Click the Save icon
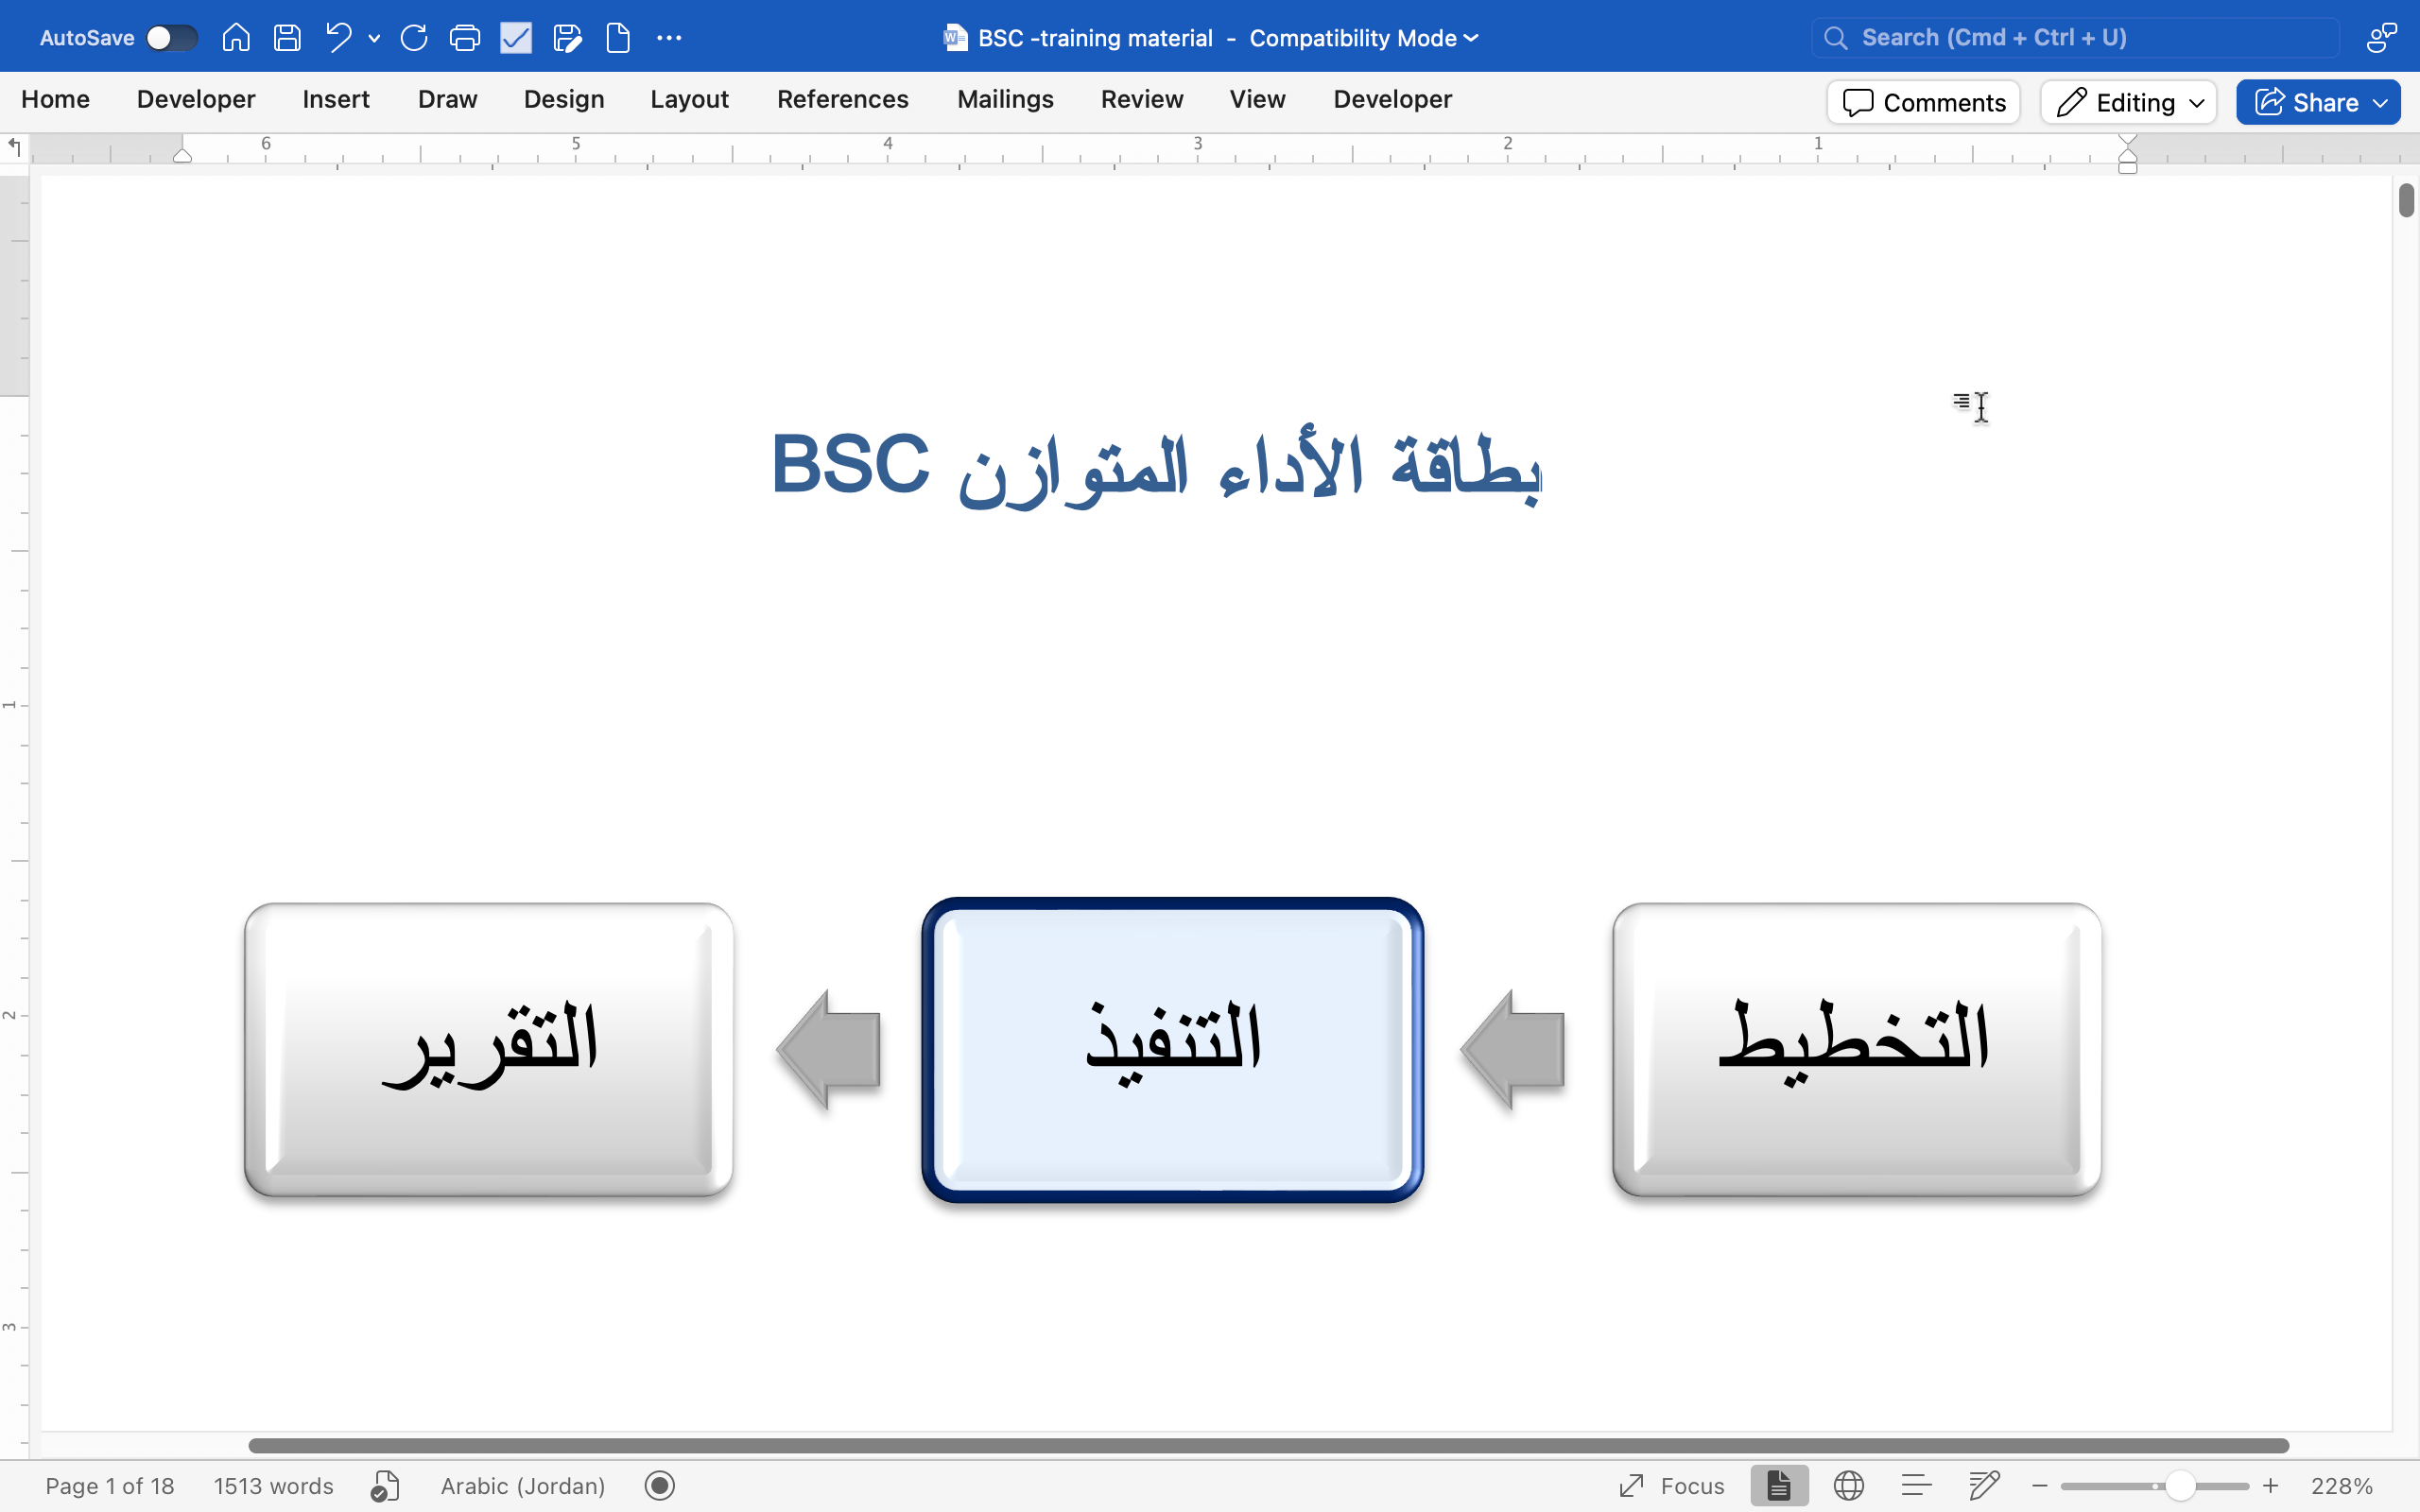Screen dimensions: 2420x1512 (x=287, y=38)
